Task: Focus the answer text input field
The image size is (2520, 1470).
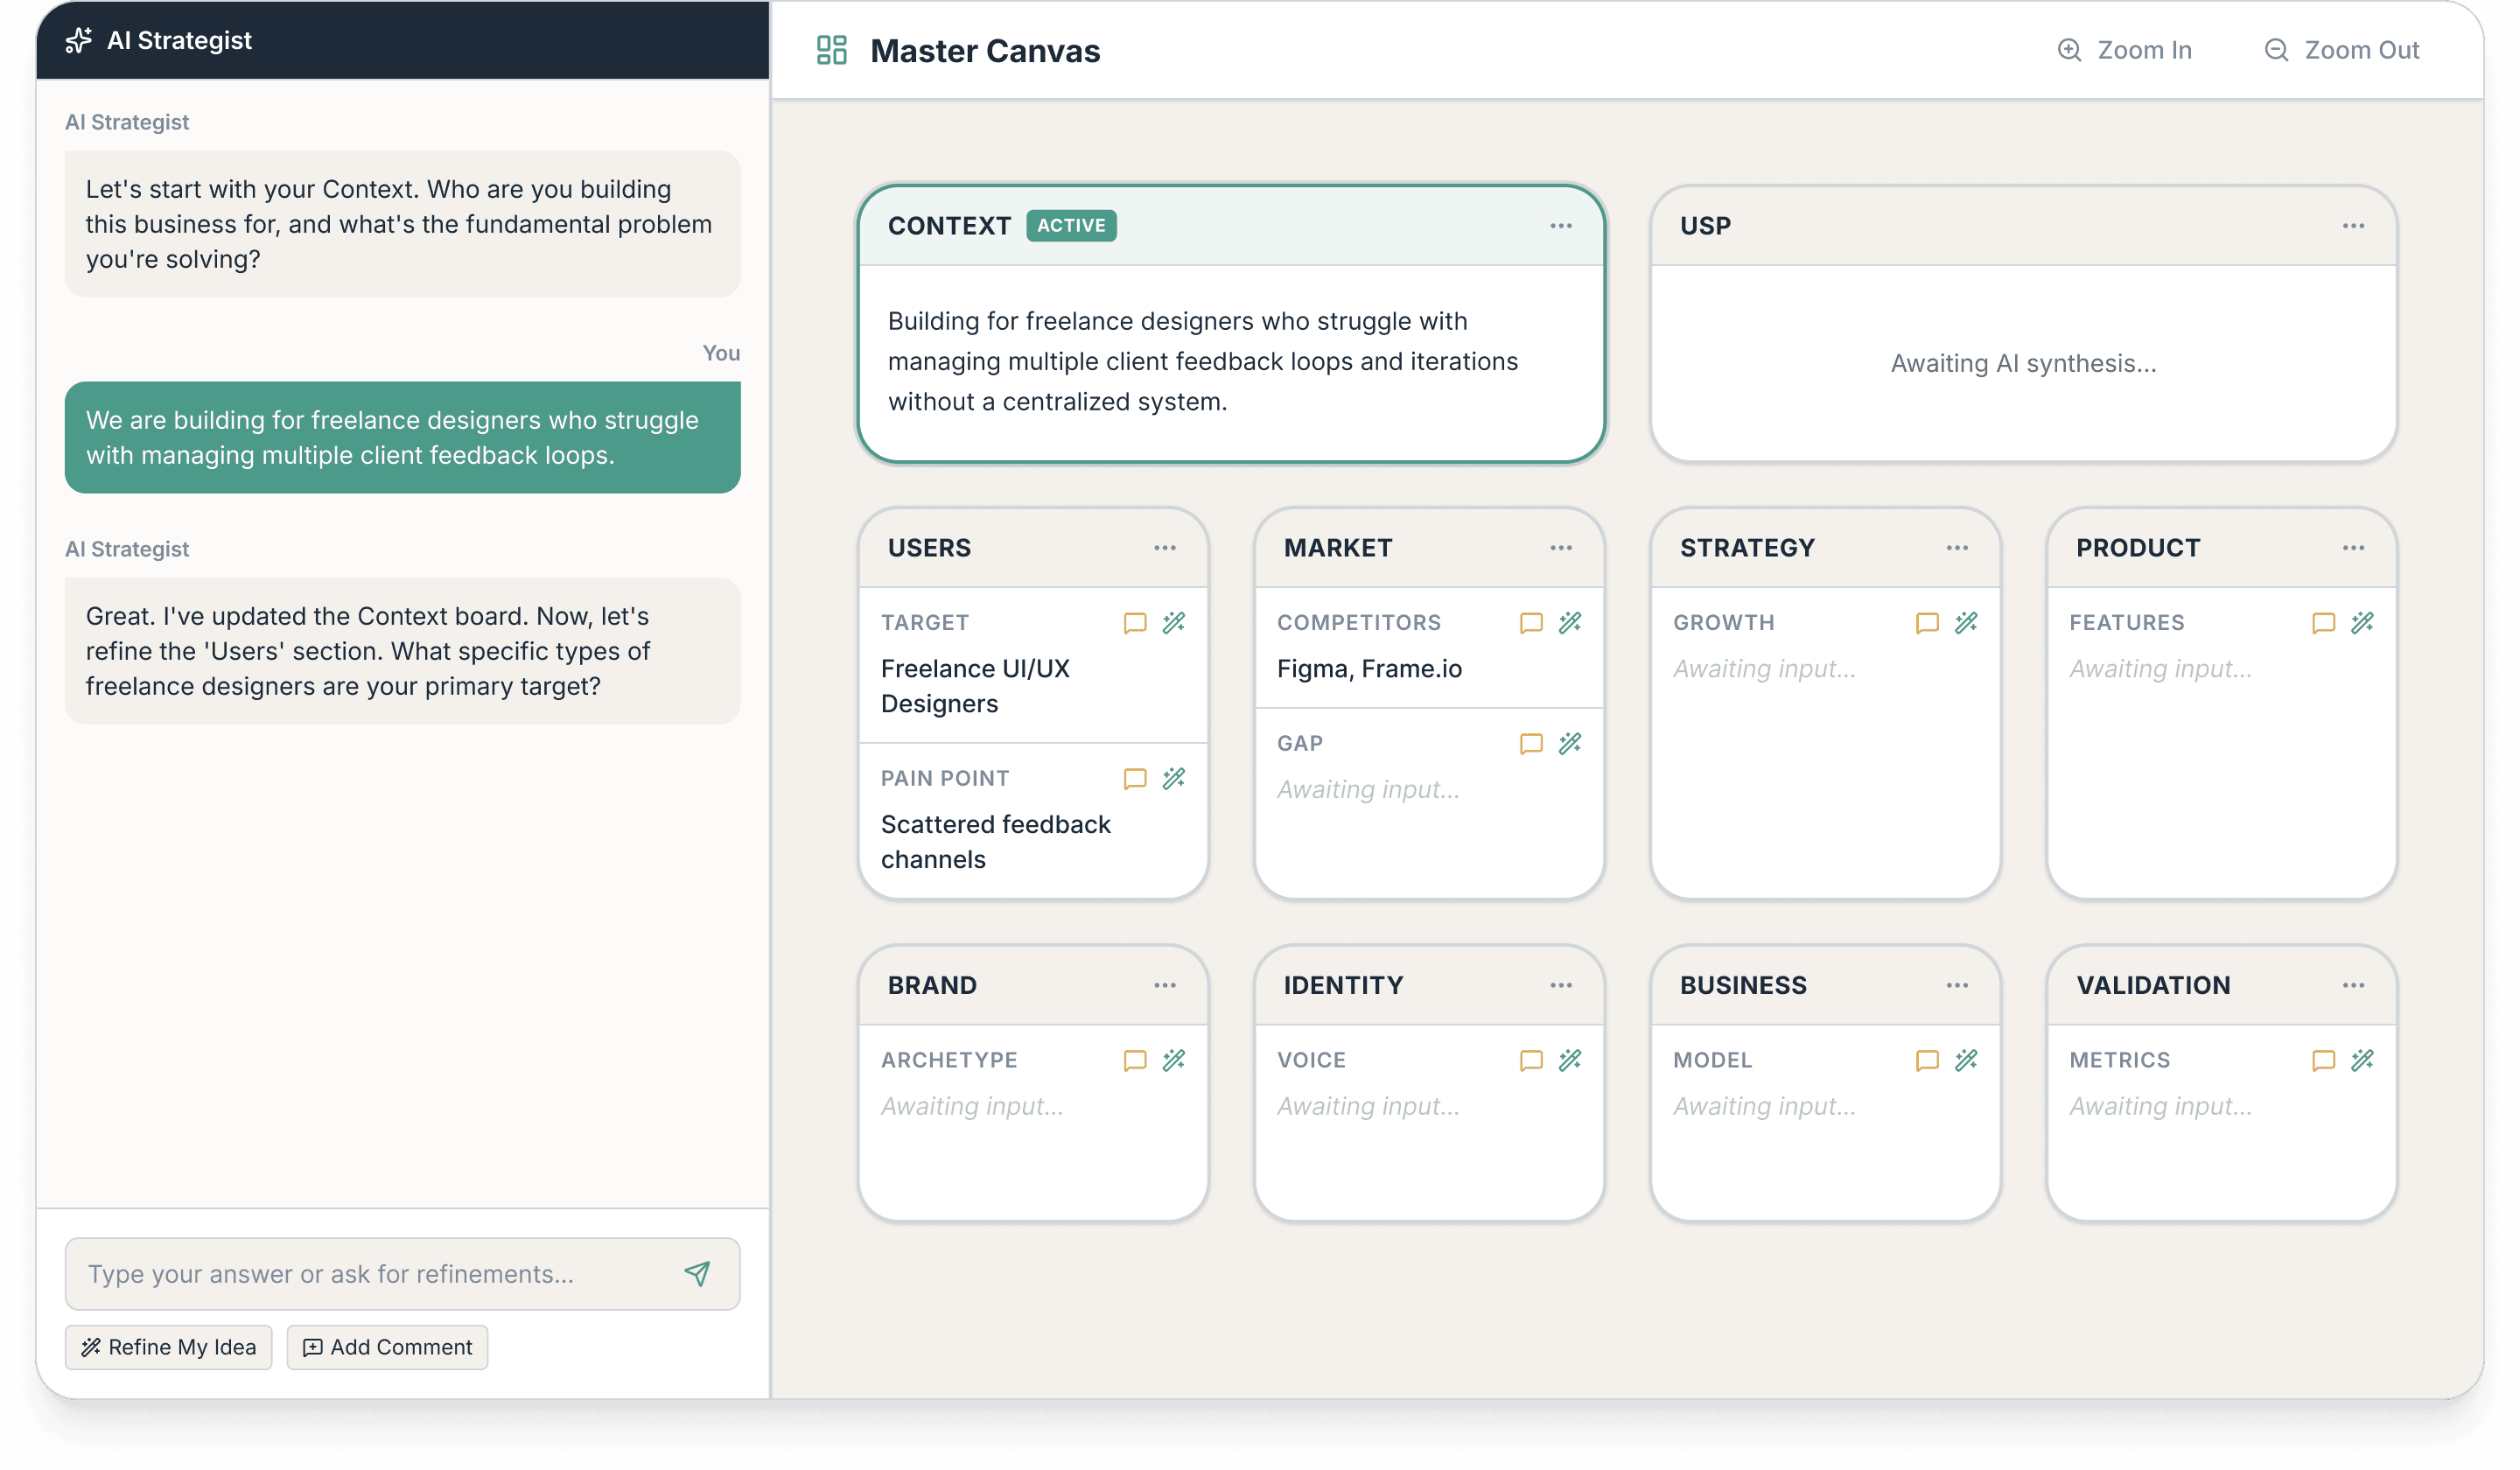Action: click(370, 1273)
